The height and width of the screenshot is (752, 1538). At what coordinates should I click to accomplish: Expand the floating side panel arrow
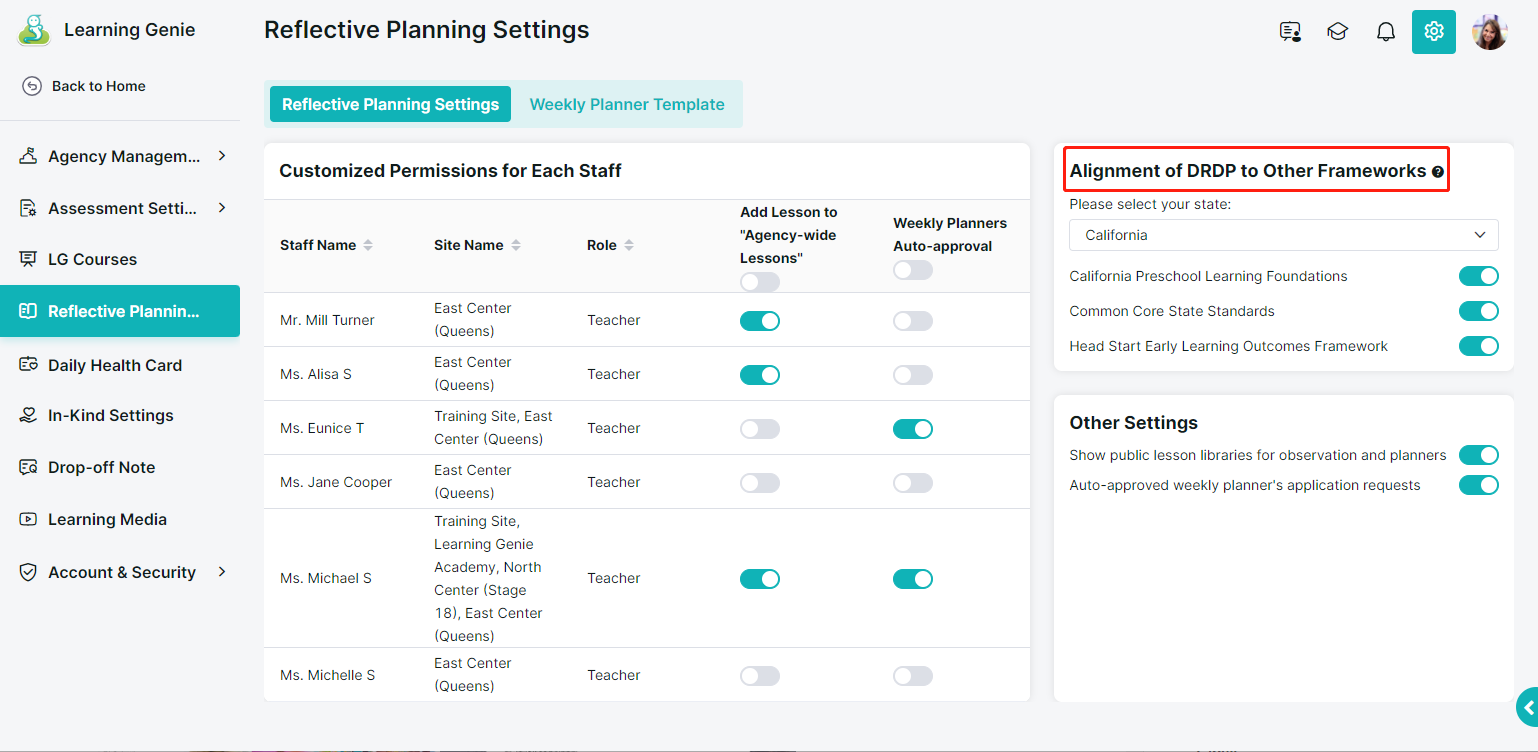(x=1528, y=707)
